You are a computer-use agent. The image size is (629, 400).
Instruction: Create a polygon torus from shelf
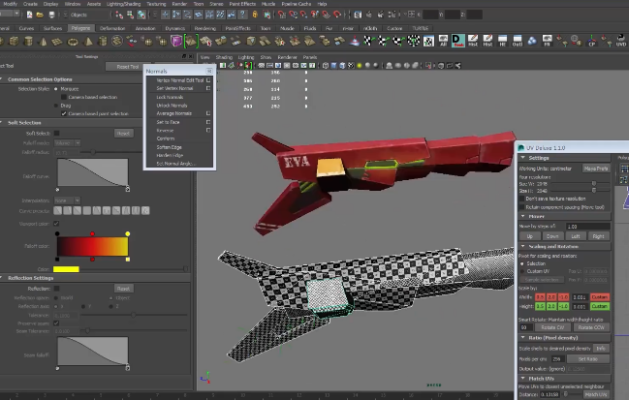(x=73, y=41)
